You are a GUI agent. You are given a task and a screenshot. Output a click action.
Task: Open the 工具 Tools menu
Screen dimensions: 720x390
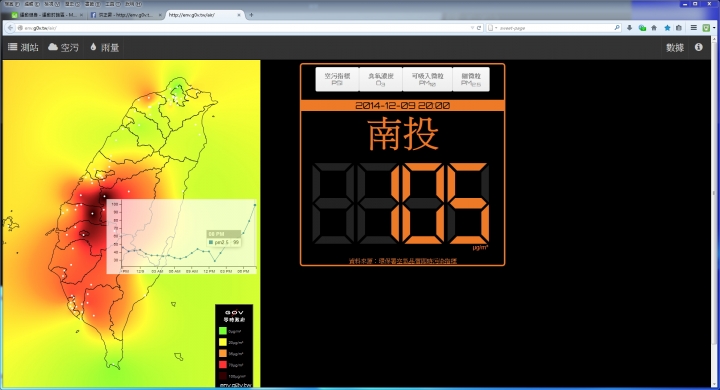click(x=112, y=4)
